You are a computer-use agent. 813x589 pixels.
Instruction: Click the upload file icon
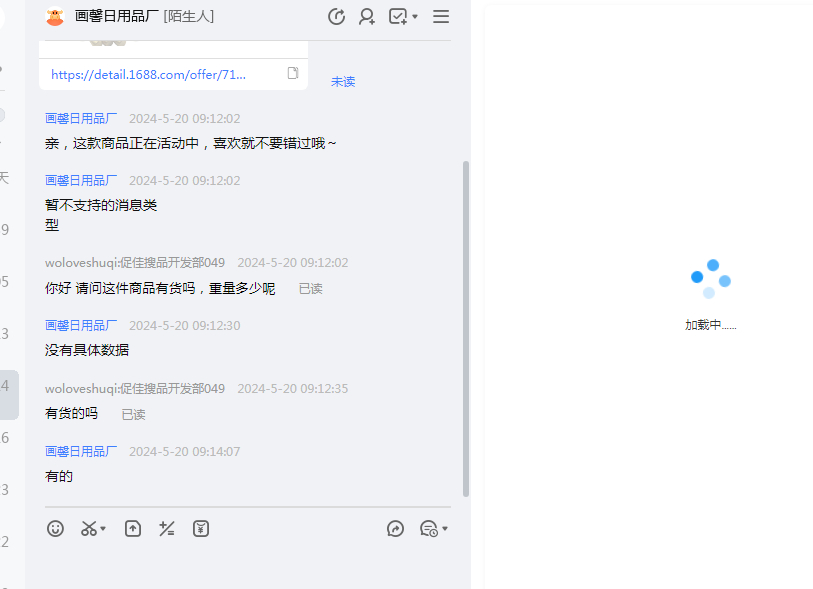[x=133, y=528]
